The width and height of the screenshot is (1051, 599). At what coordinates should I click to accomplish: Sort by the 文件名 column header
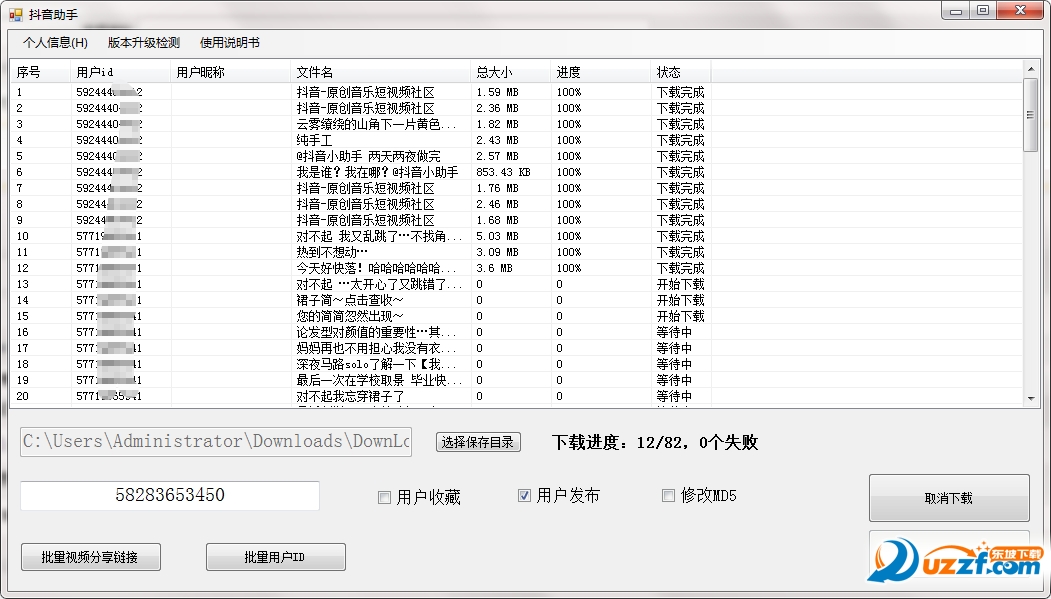pyautogui.click(x=380, y=72)
